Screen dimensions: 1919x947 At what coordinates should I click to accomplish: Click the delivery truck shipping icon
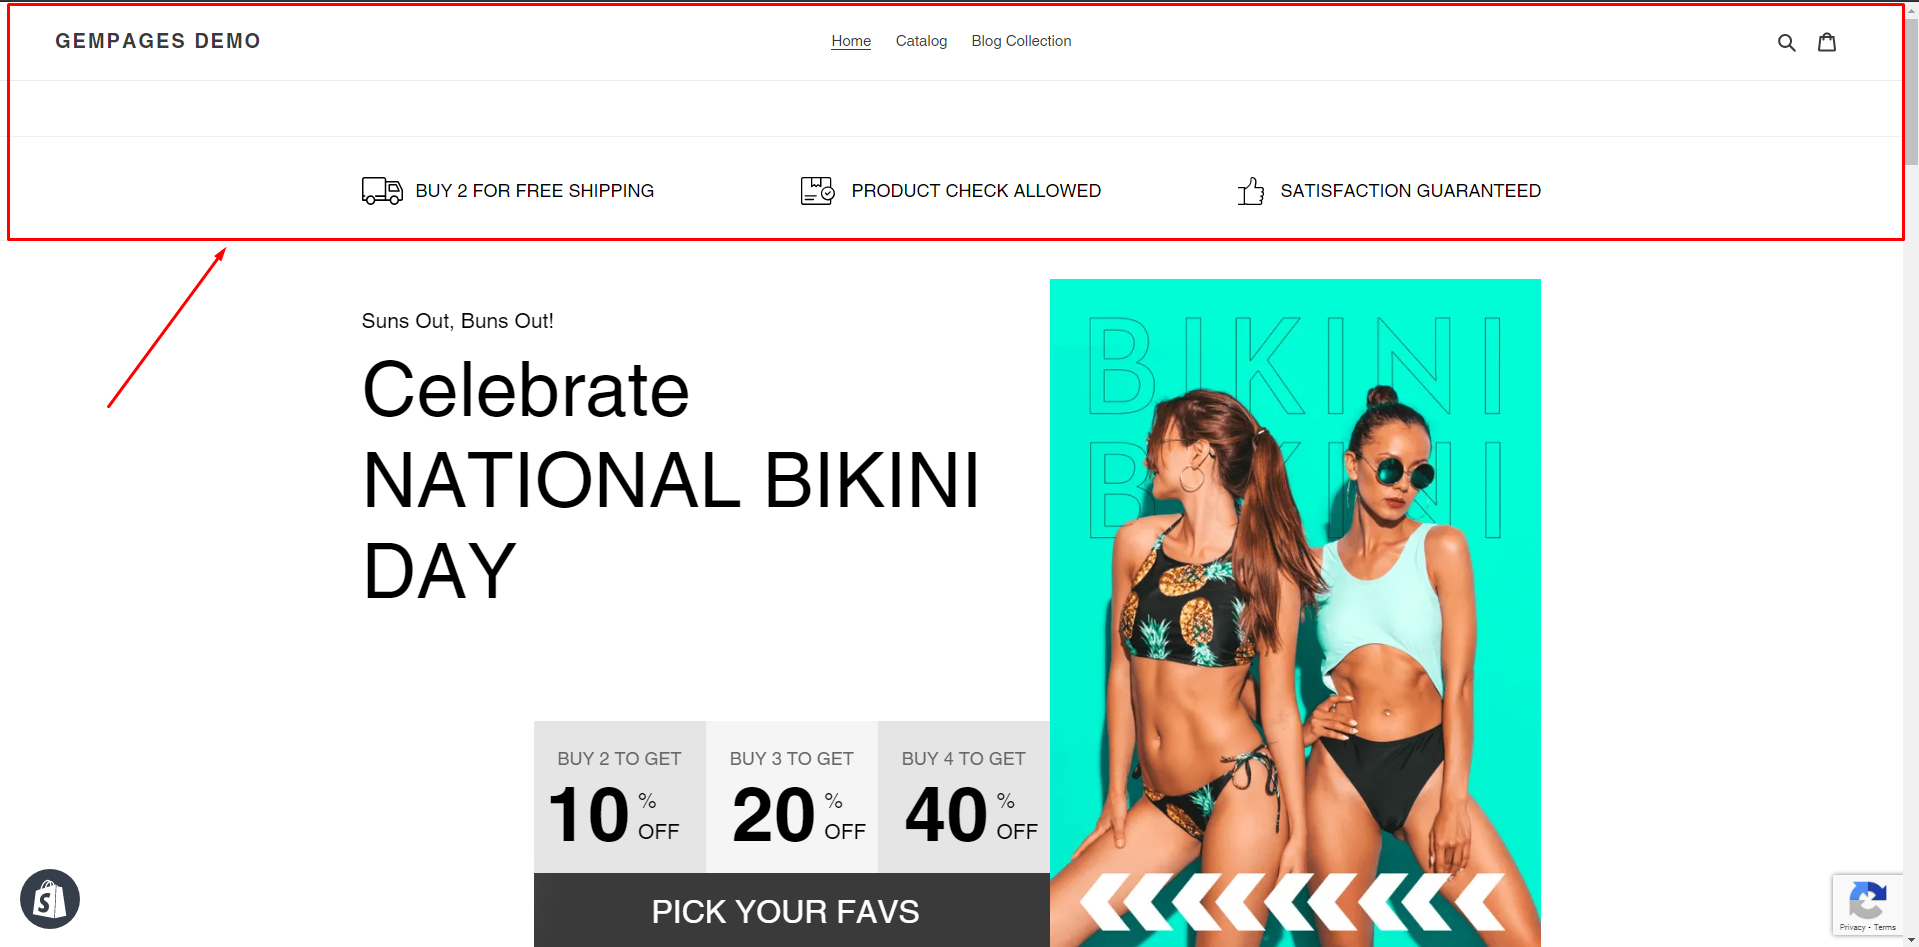tap(382, 191)
